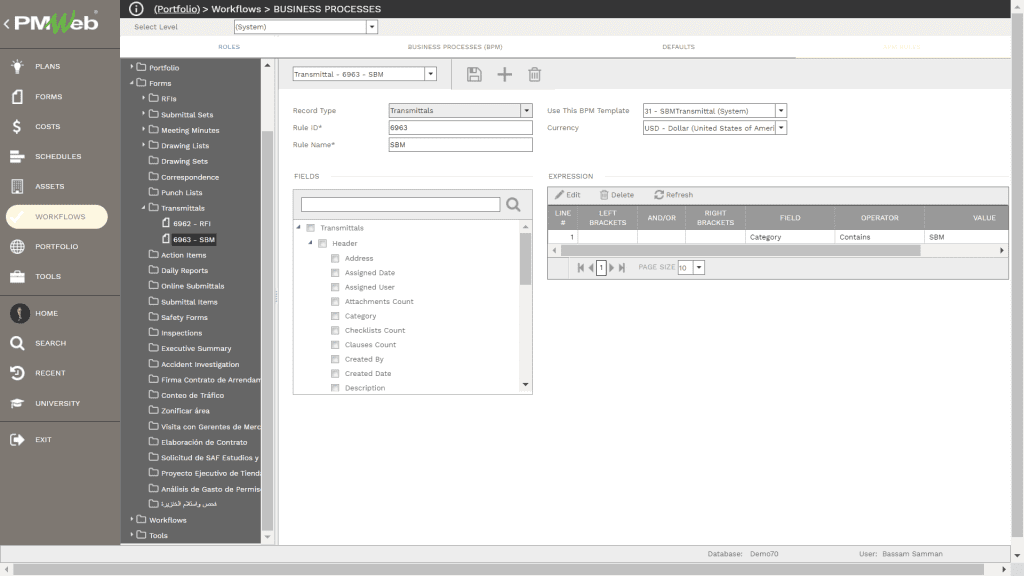Click the Save record icon
This screenshot has height=576, width=1024.
click(474, 74)
